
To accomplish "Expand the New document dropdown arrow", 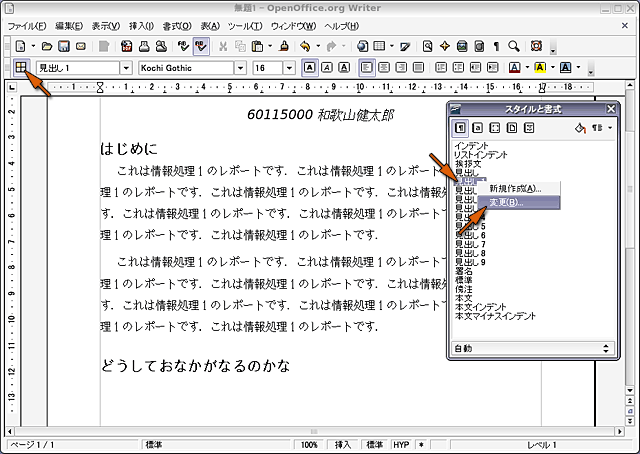I will point(33,46).
